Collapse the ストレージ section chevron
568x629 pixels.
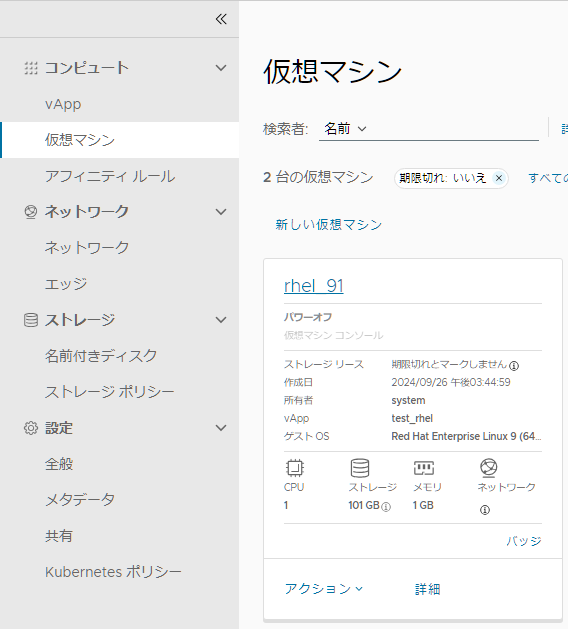click(221, 320)
